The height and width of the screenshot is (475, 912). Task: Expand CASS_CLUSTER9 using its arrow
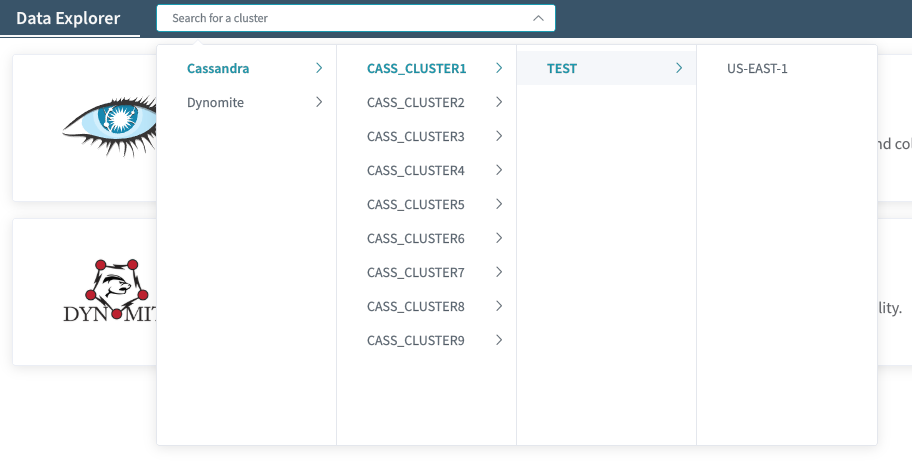[x=499, y=340]
